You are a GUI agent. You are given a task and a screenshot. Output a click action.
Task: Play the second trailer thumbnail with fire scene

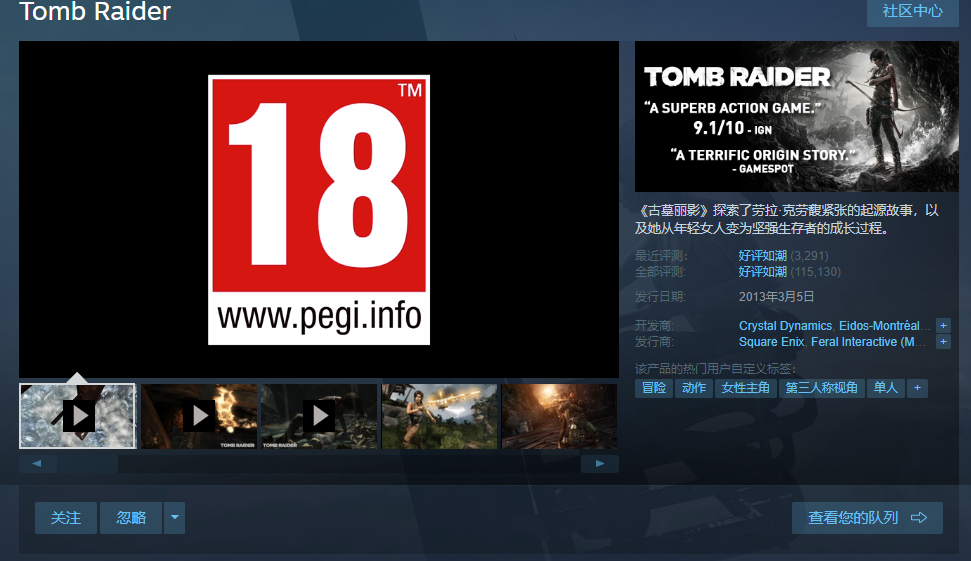[199, 415]
